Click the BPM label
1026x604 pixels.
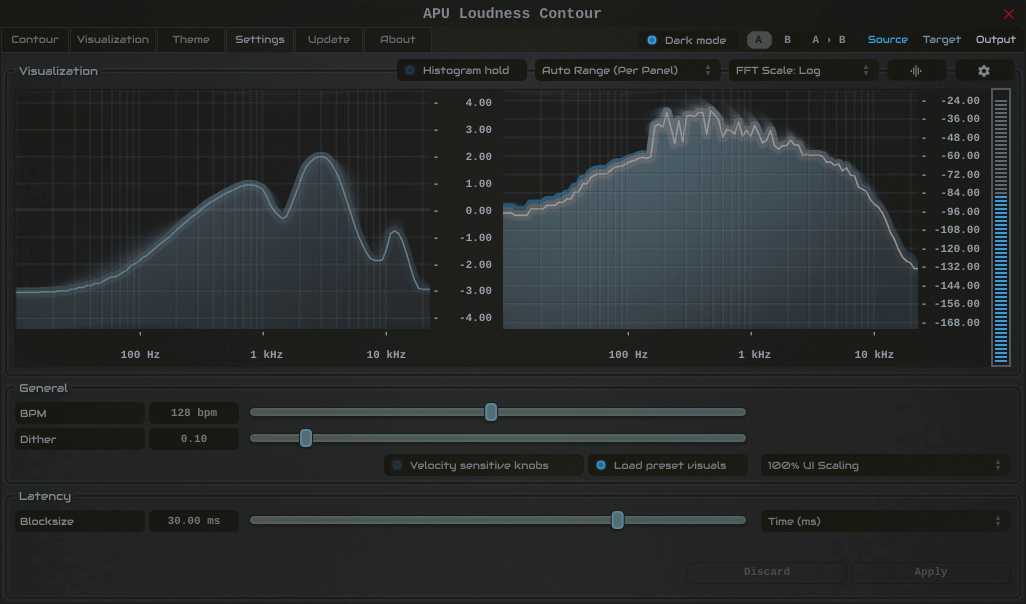click(79, 413)
